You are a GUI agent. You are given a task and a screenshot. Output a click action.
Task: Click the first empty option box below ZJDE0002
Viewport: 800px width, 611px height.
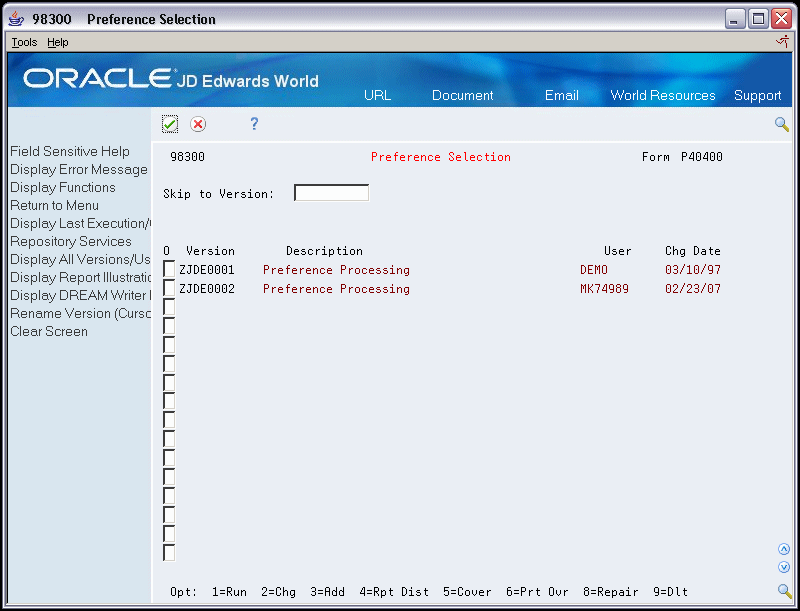point(169,307)
